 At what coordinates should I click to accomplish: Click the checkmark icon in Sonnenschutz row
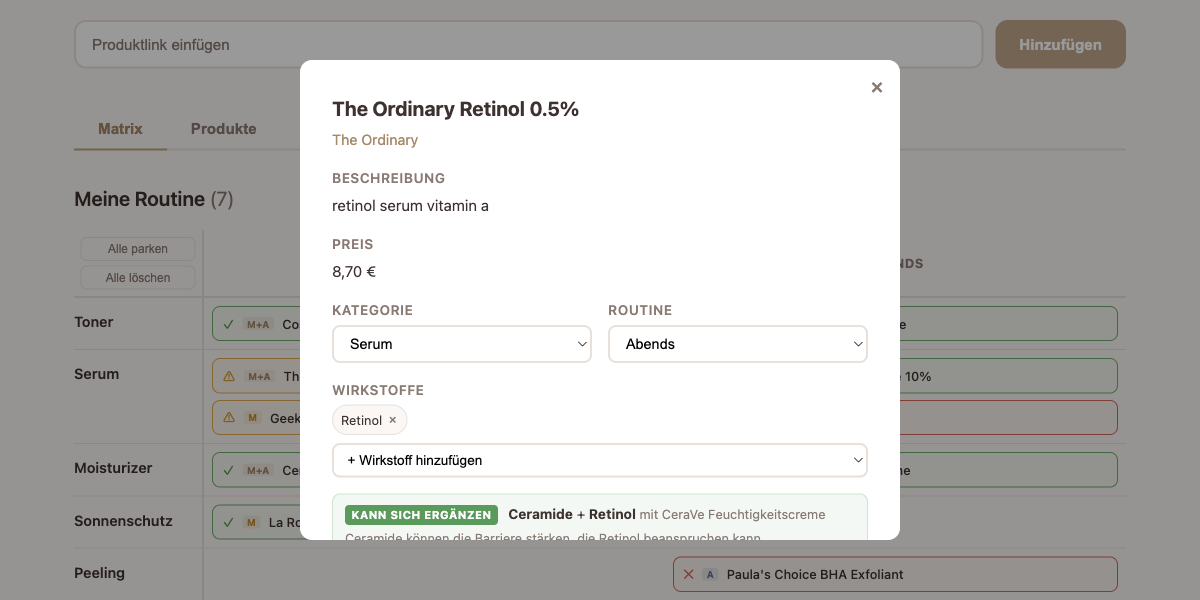pyautogui.click(x=229, y=522)
